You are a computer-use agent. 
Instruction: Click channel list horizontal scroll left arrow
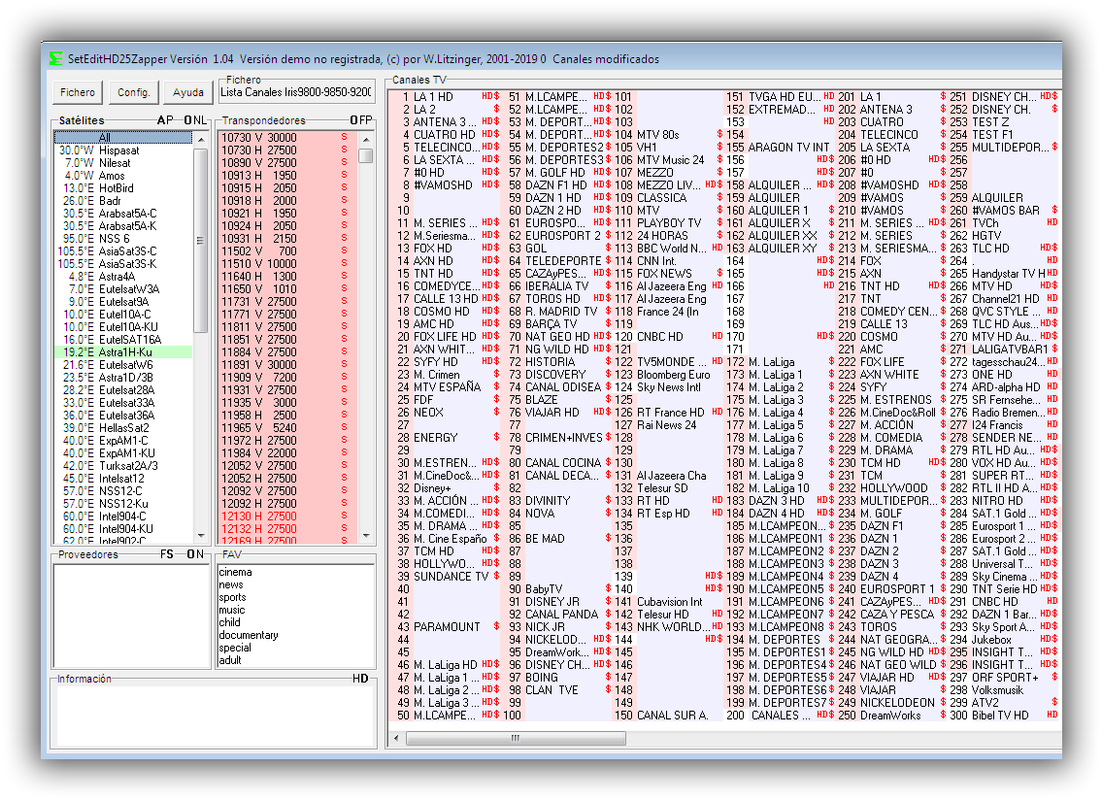(x=397, y=738)
